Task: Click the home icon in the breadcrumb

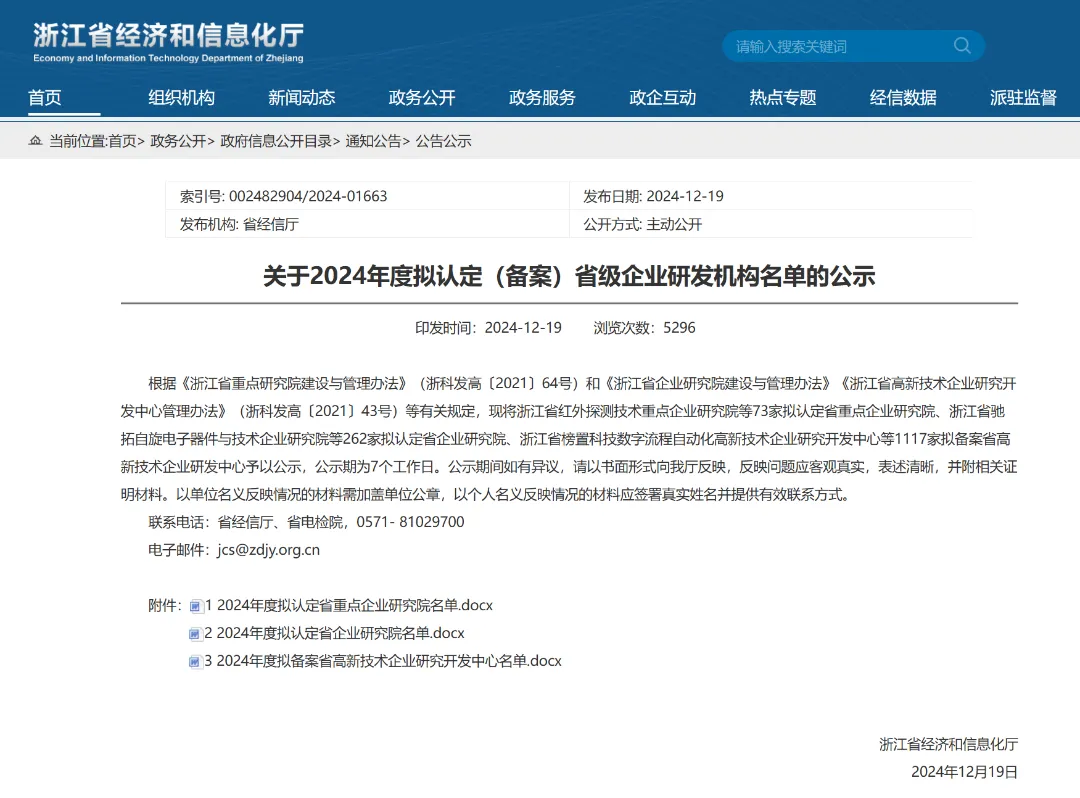Action: (x=35, y=141)
